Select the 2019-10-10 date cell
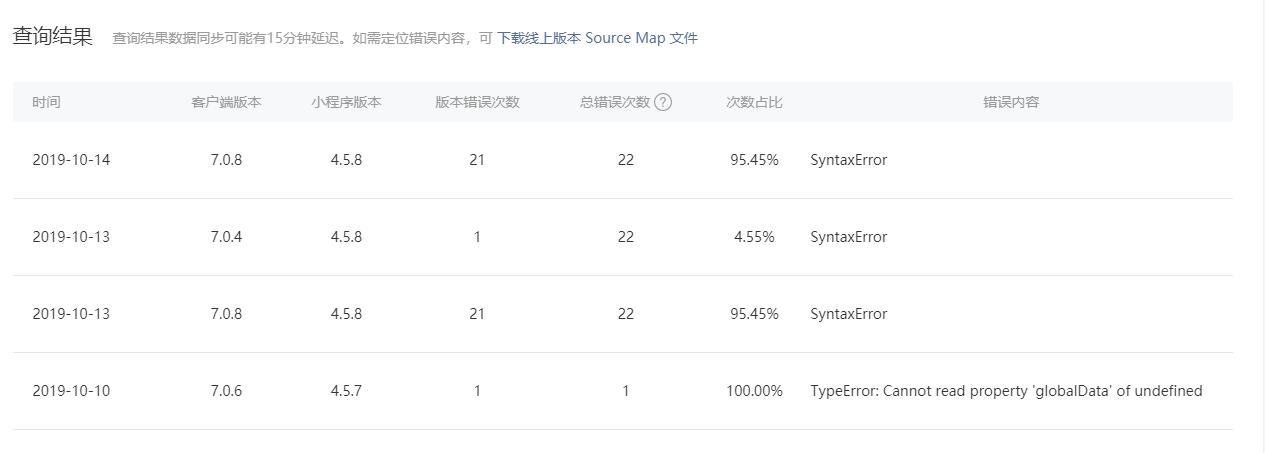Viewport: 1265px width, 453px height. (x=71, y=391)
